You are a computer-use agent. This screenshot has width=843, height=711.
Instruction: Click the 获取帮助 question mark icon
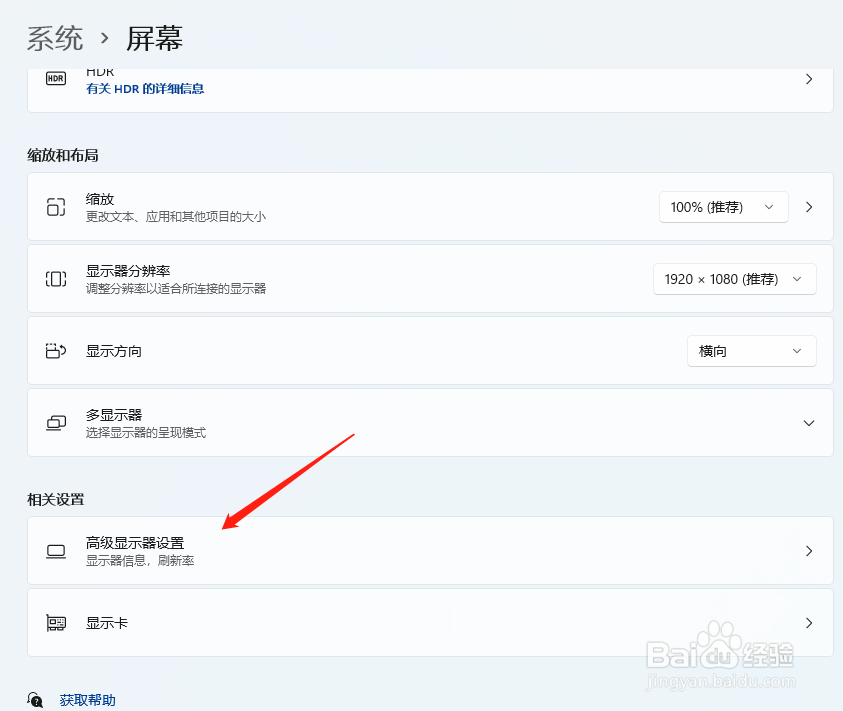point(36,700)
